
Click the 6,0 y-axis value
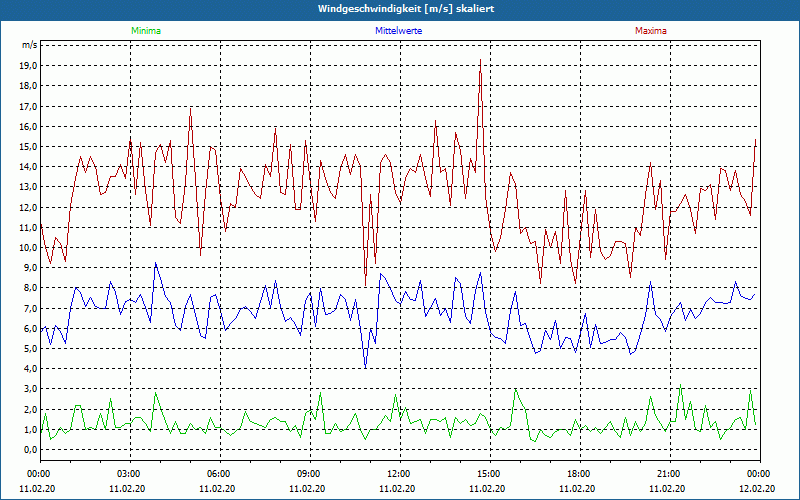coord(31,328)
